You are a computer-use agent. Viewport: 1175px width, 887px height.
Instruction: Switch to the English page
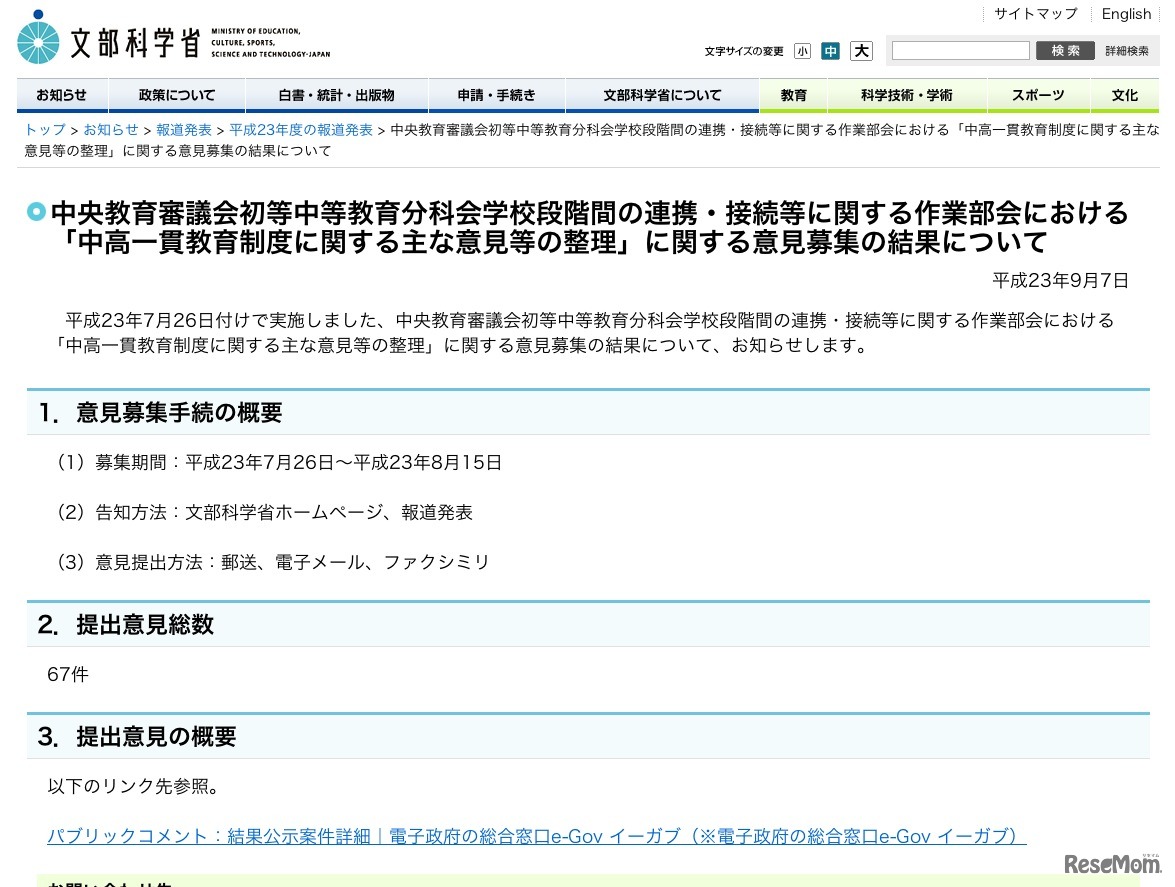point(1126,13)
